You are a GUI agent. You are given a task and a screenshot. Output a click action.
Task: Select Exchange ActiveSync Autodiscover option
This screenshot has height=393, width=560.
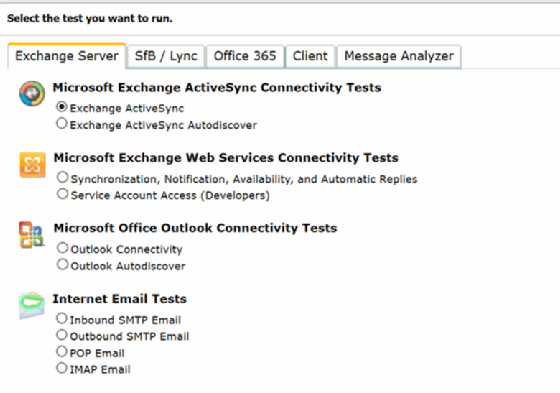[x=62, y=124]
